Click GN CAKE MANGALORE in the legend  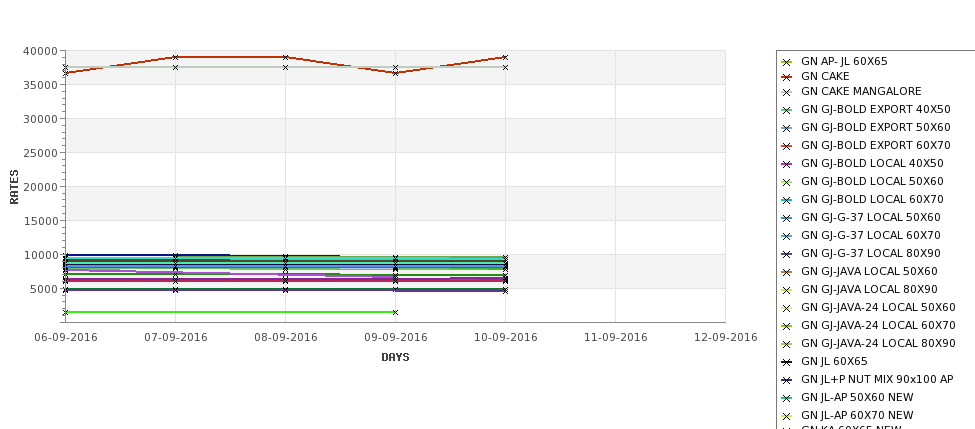point(861,91)
